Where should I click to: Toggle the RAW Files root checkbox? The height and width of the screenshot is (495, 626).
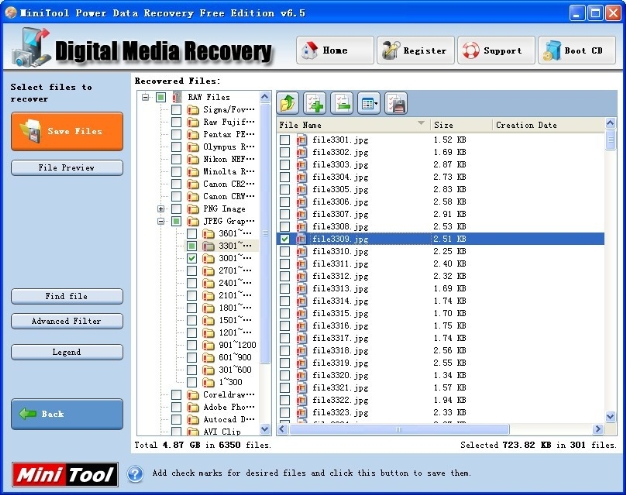pyautogui.click(x=161, y=97)
